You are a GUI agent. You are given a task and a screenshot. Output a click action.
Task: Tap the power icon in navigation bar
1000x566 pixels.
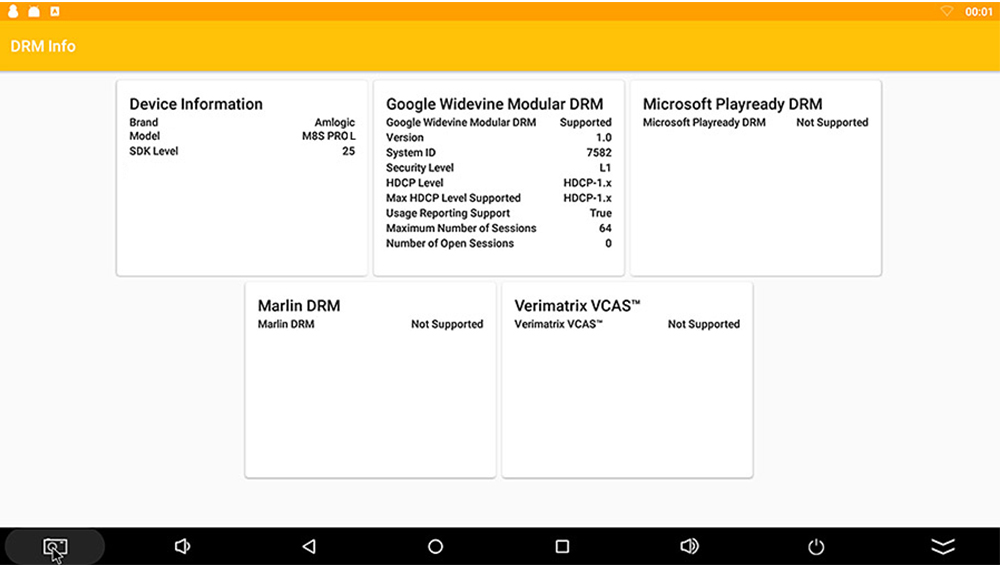click(816, 547)
